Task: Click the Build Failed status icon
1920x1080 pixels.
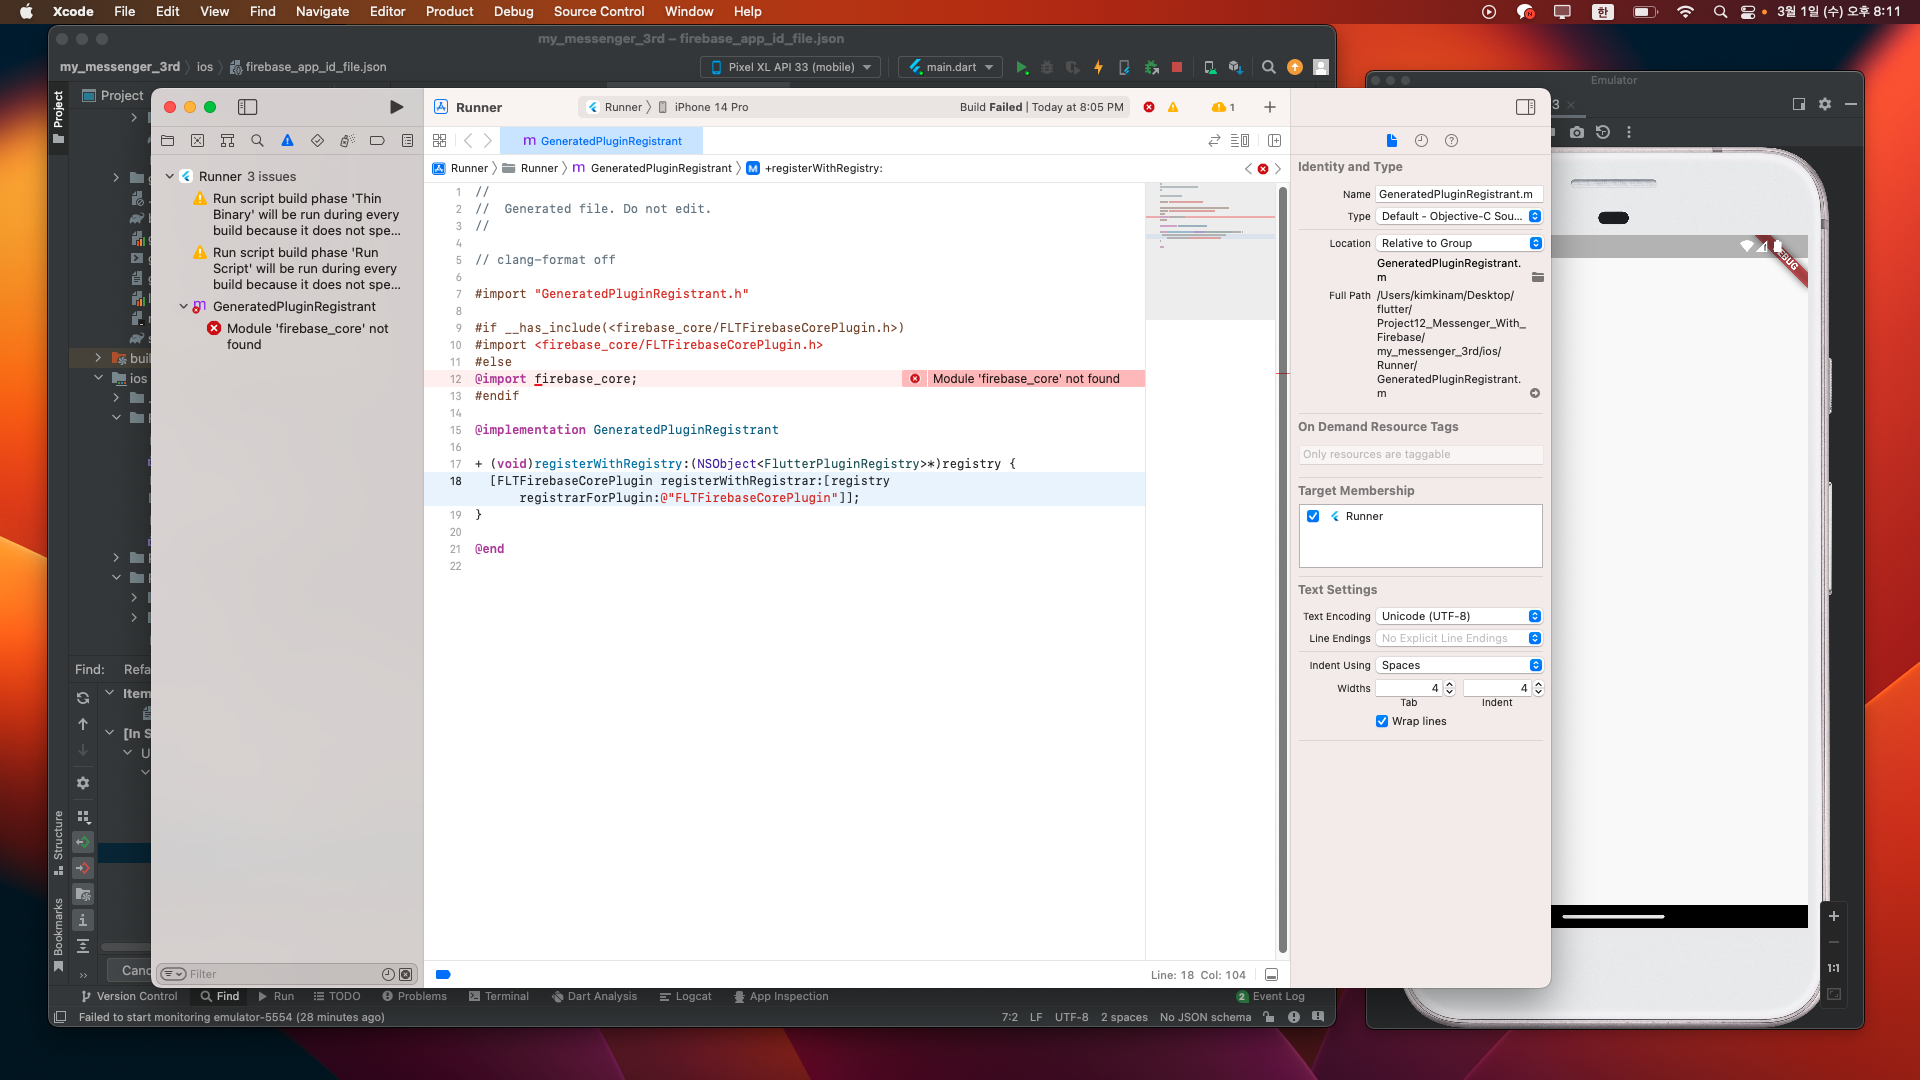Action: pyautogui.click(x=1149, y=107)
